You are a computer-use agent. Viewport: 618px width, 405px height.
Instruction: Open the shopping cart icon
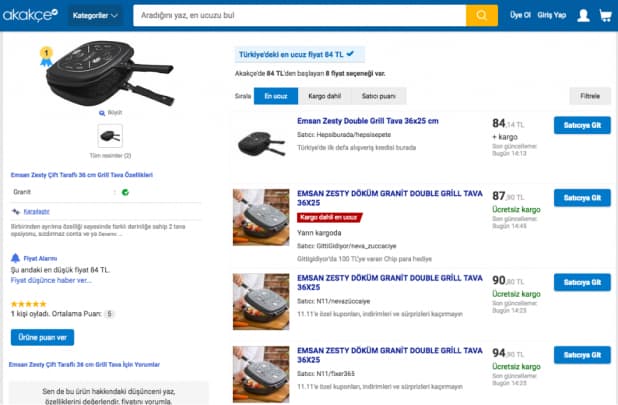605,15
